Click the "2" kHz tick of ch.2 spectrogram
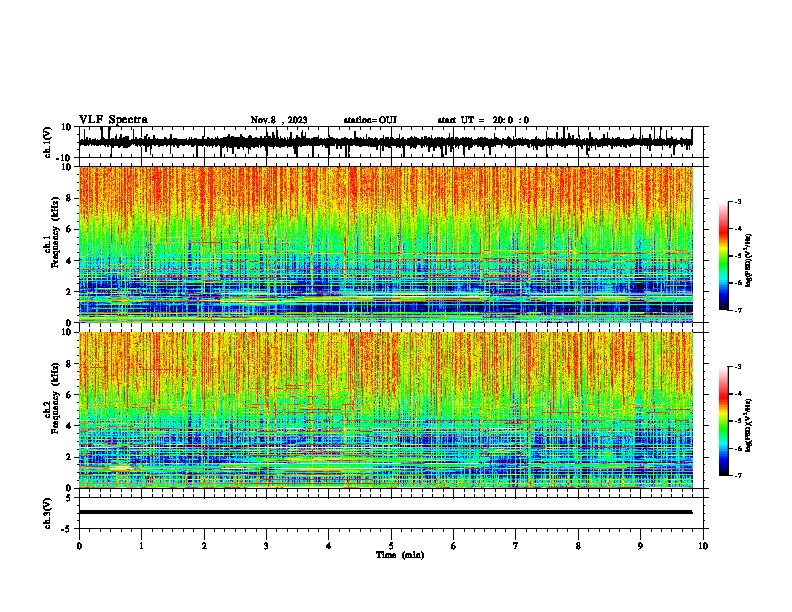 (x=70, y=457)
